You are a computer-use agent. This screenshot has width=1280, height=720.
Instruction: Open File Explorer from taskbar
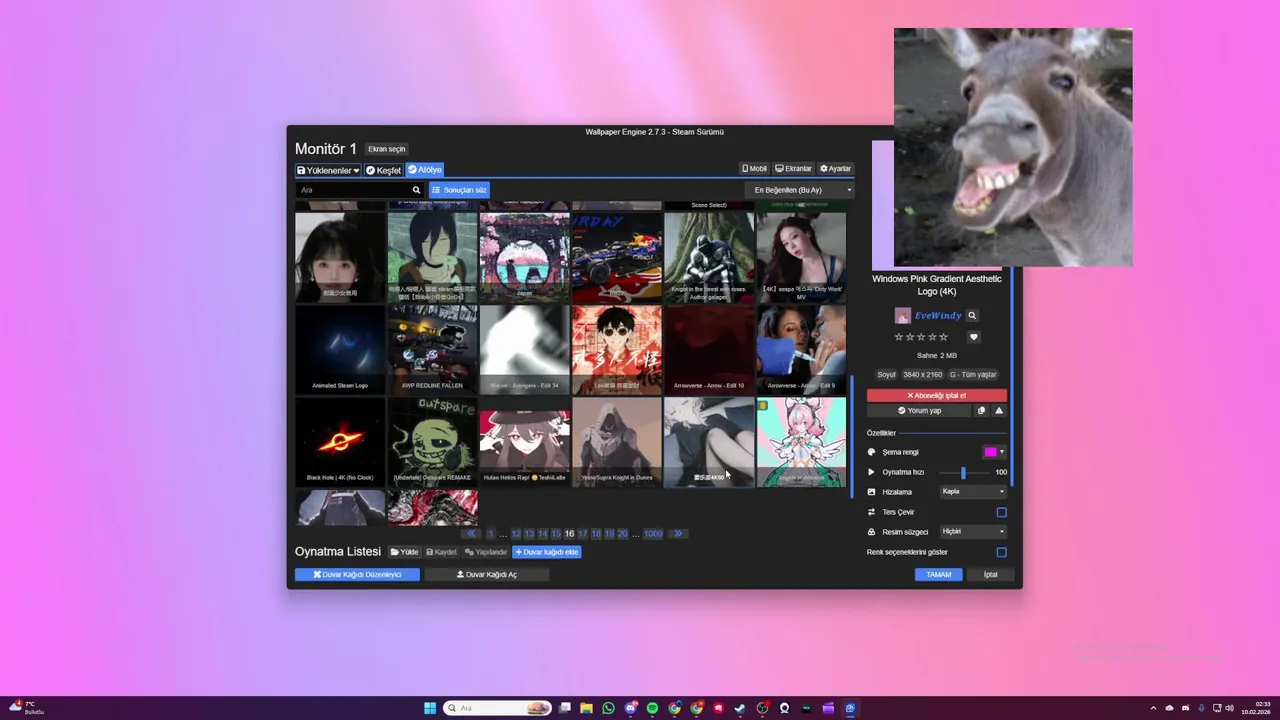click(x=587, y=708)
